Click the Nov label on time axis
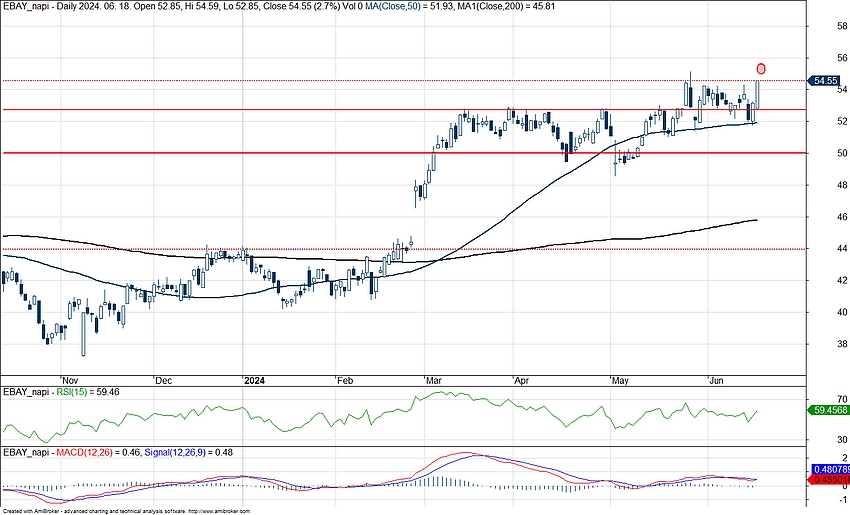The height and width of the screenshot is (515, 850). click(71, 381)
